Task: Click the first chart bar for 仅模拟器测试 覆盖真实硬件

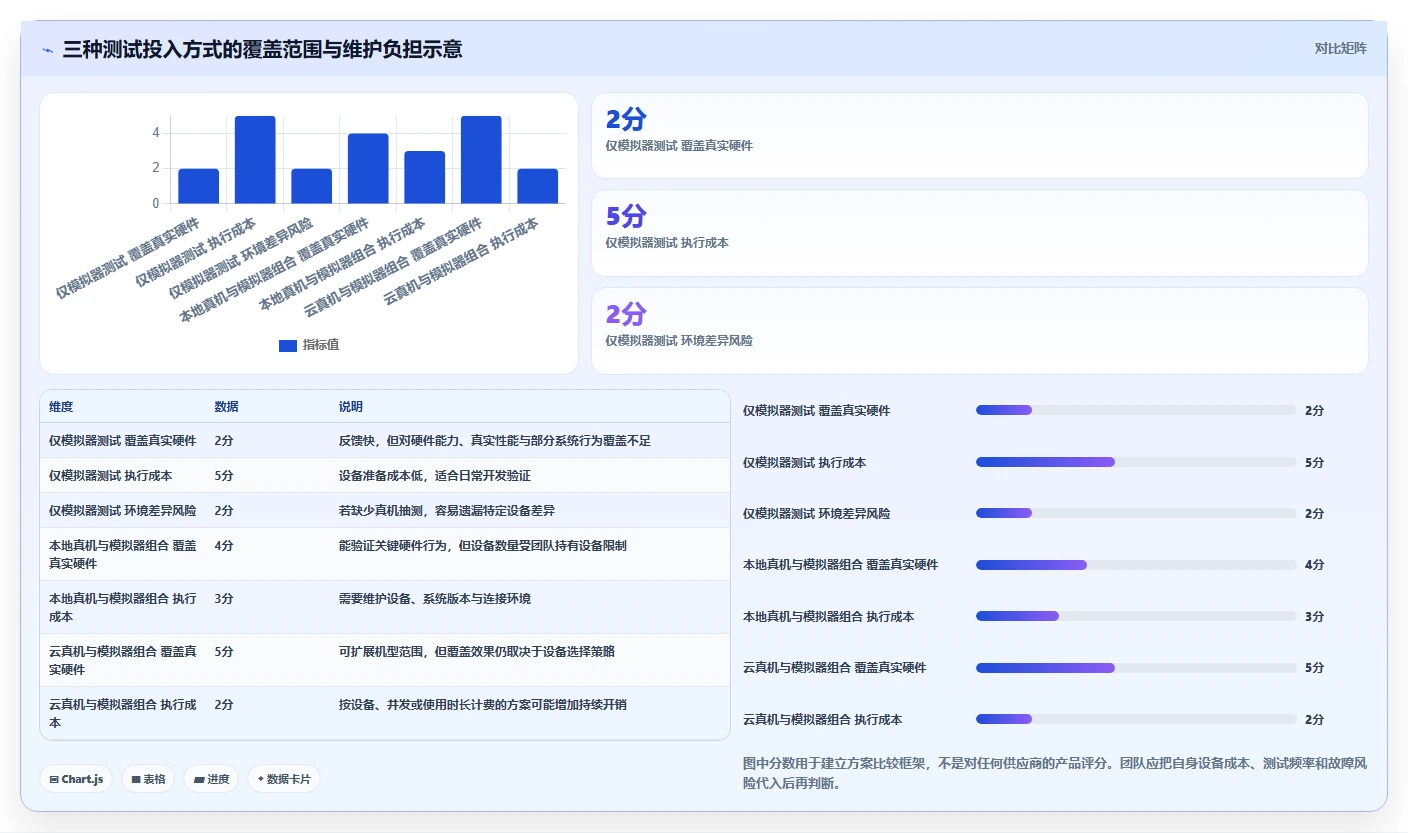Action: pos(198,186)
